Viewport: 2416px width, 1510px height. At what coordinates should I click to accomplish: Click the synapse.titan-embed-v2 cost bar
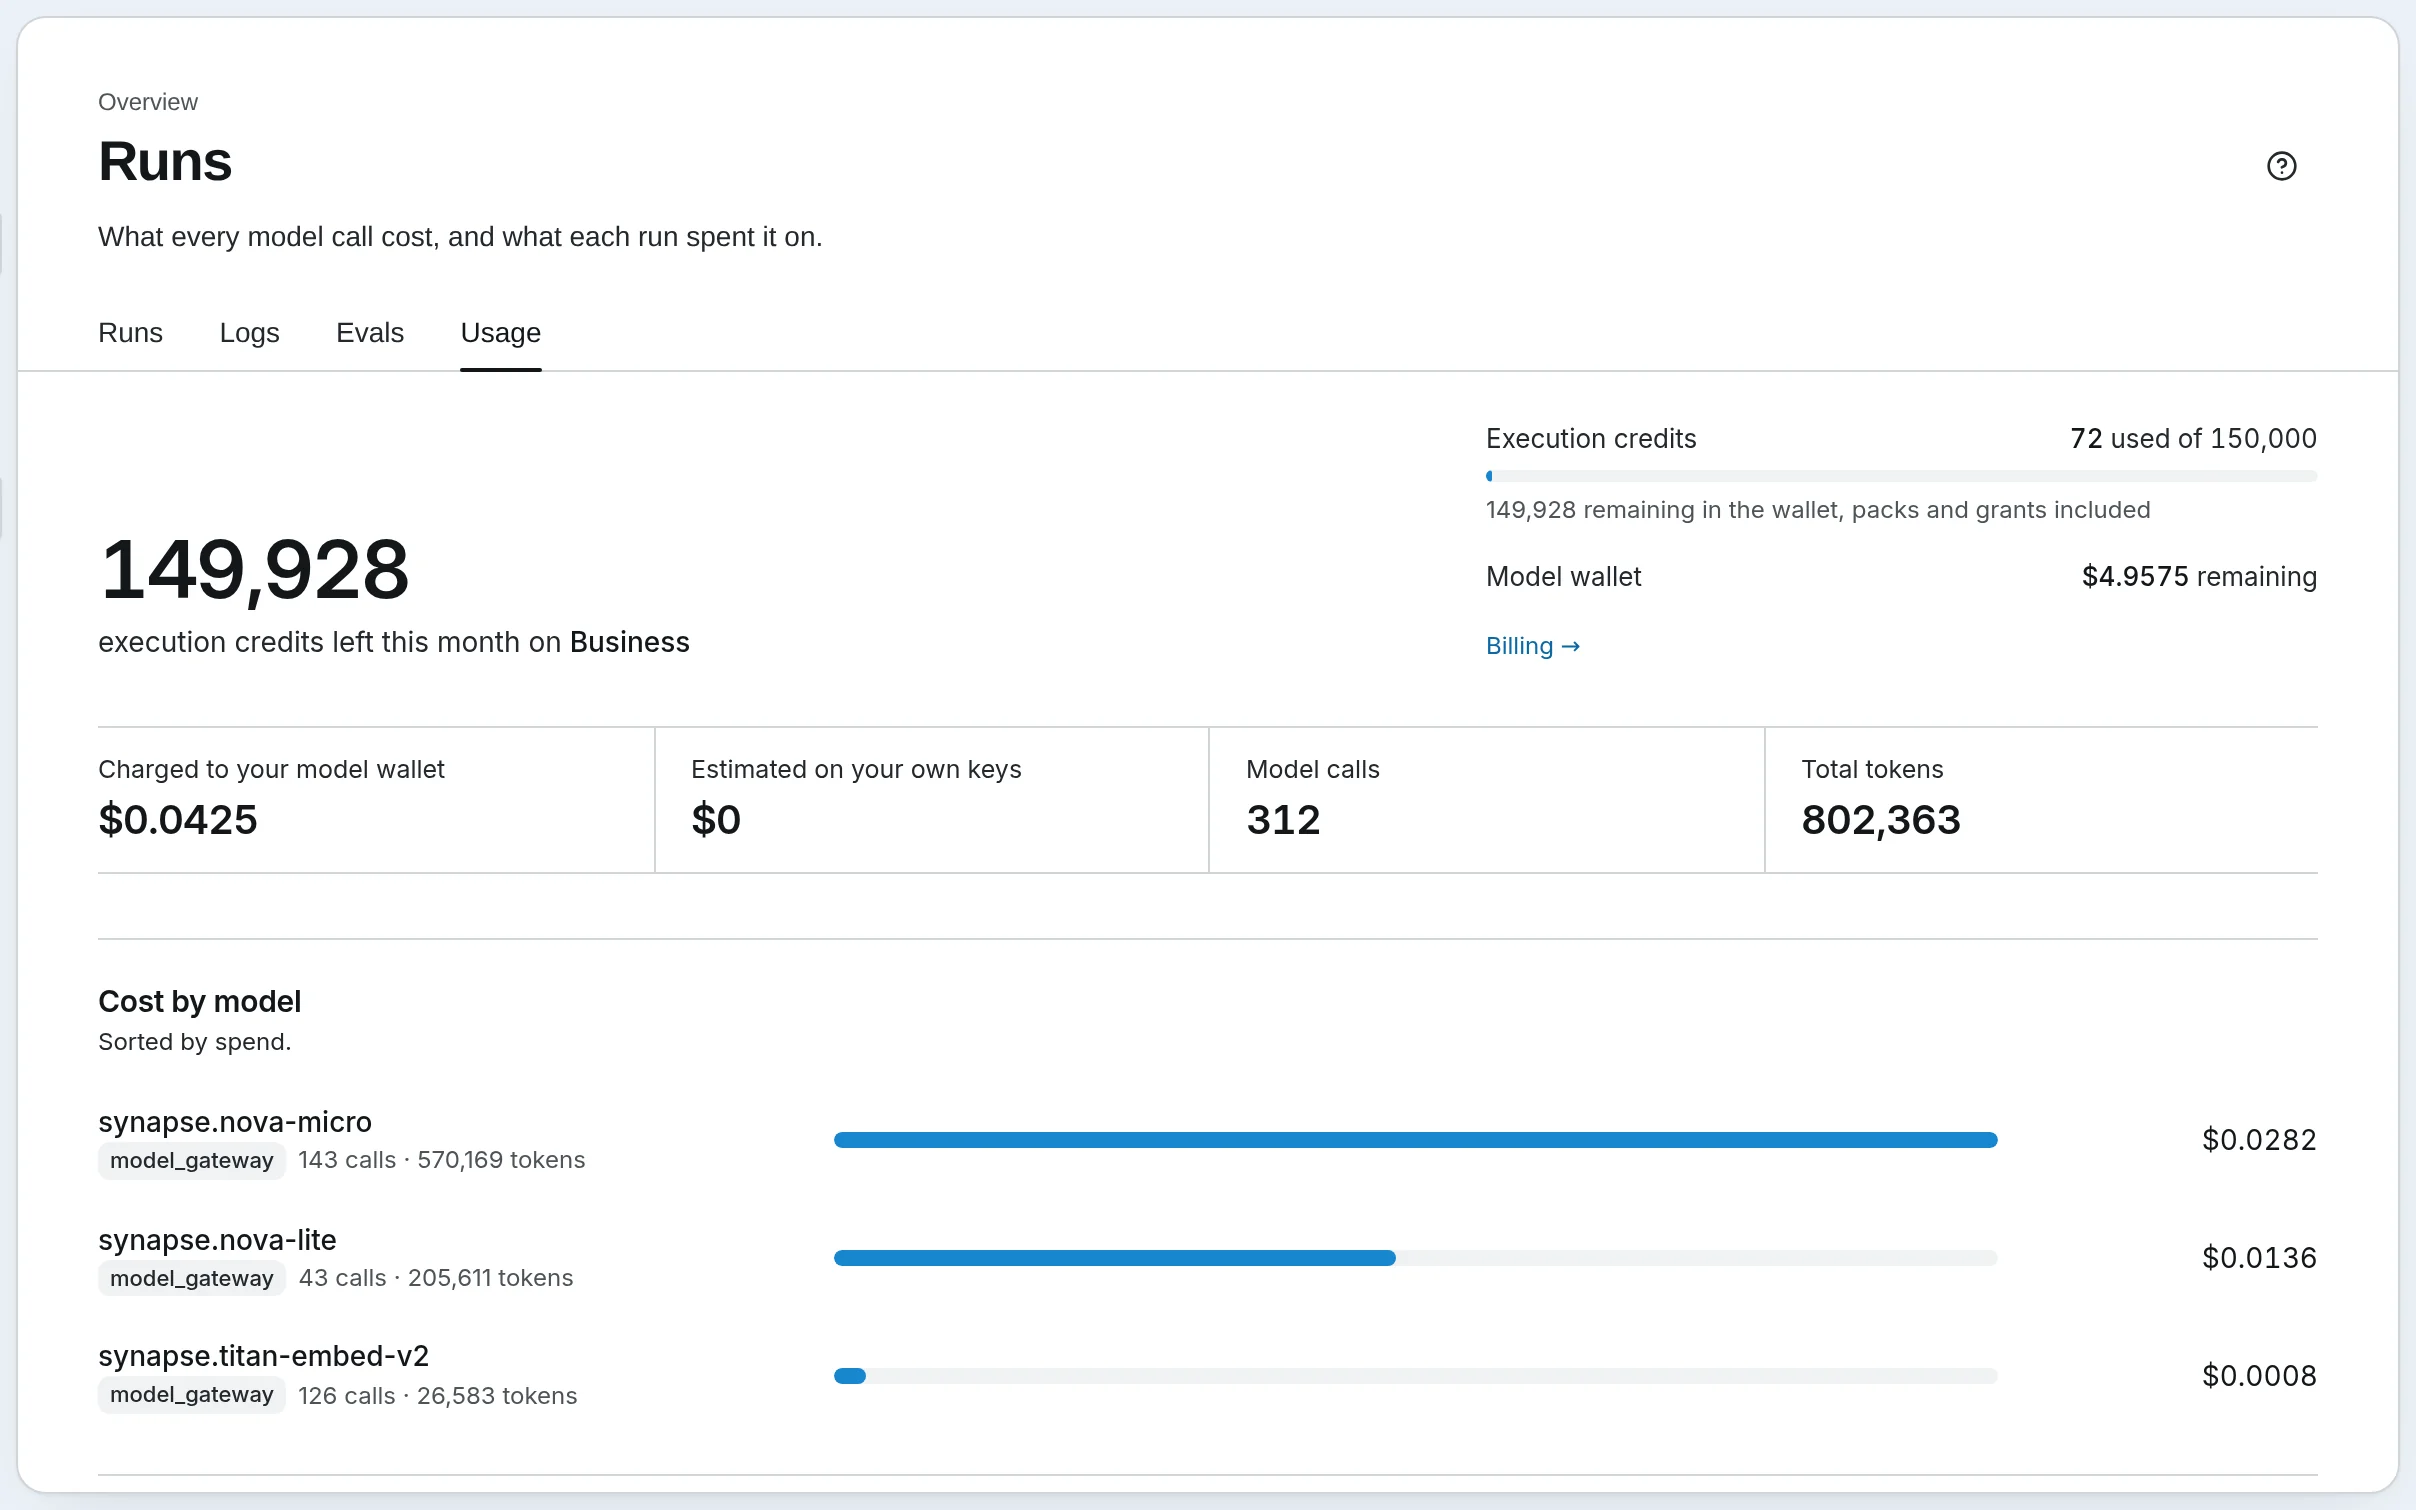pos(1415,1376)
